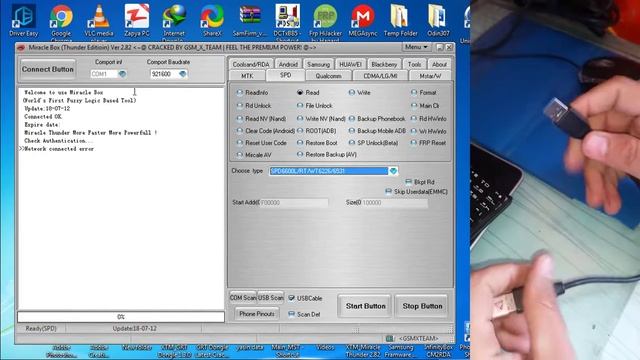Open Phone Pinouts button
This screenshot has height=360, width=640.
point(257,314)
